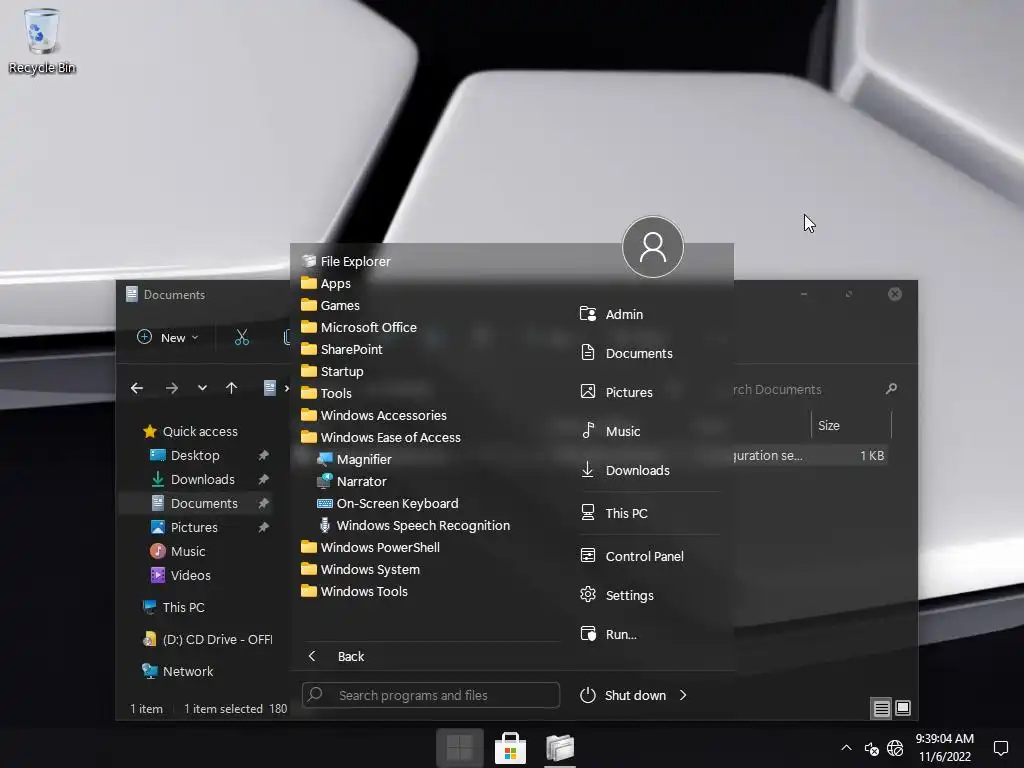Click the Cut scissors icon in Explorer toolbar

coord(242,338)
